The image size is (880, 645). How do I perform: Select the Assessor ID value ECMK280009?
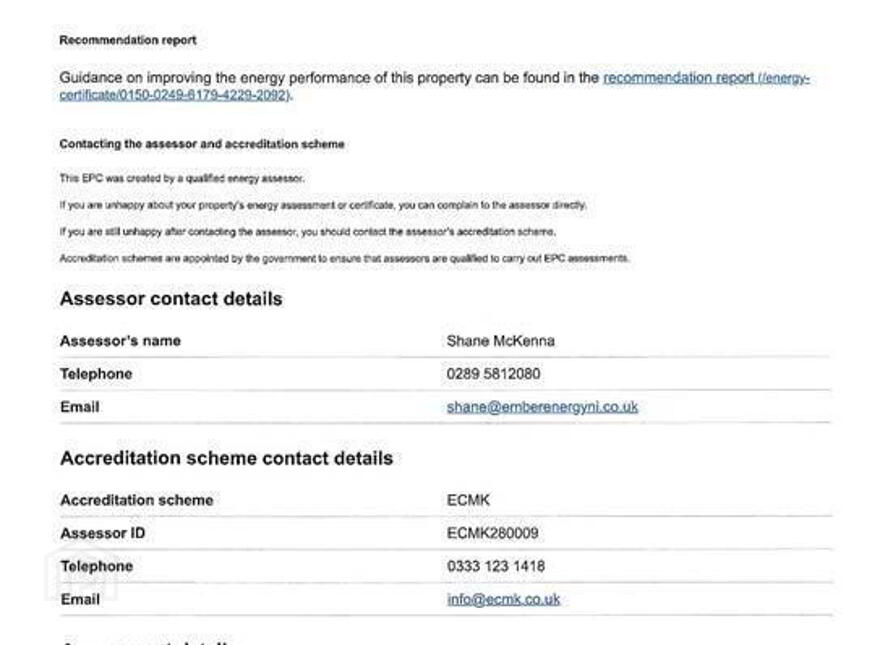point(493,533)
